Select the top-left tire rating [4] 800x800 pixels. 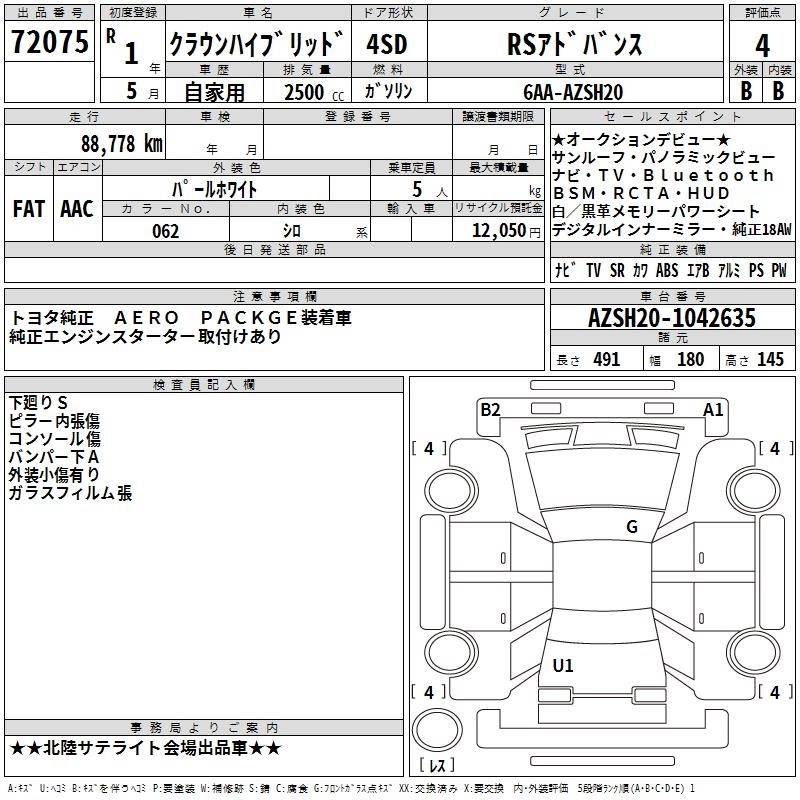(429, 449)
